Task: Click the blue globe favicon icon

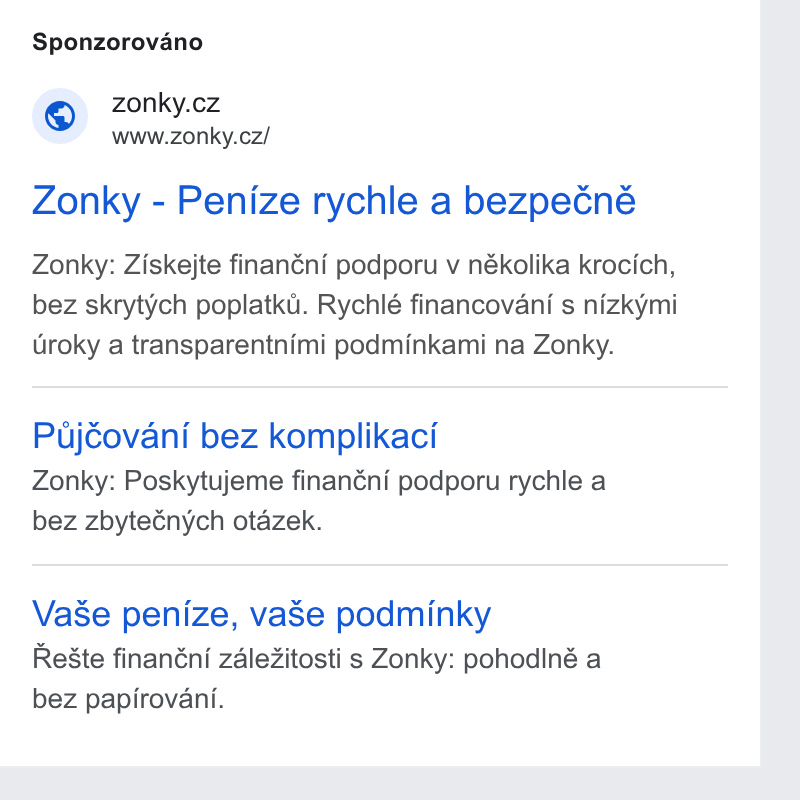Action: [60, 116]
